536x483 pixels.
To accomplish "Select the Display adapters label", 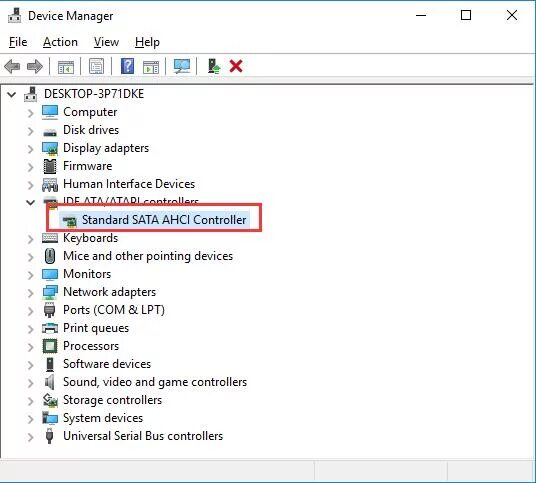I will pos(106,148).
